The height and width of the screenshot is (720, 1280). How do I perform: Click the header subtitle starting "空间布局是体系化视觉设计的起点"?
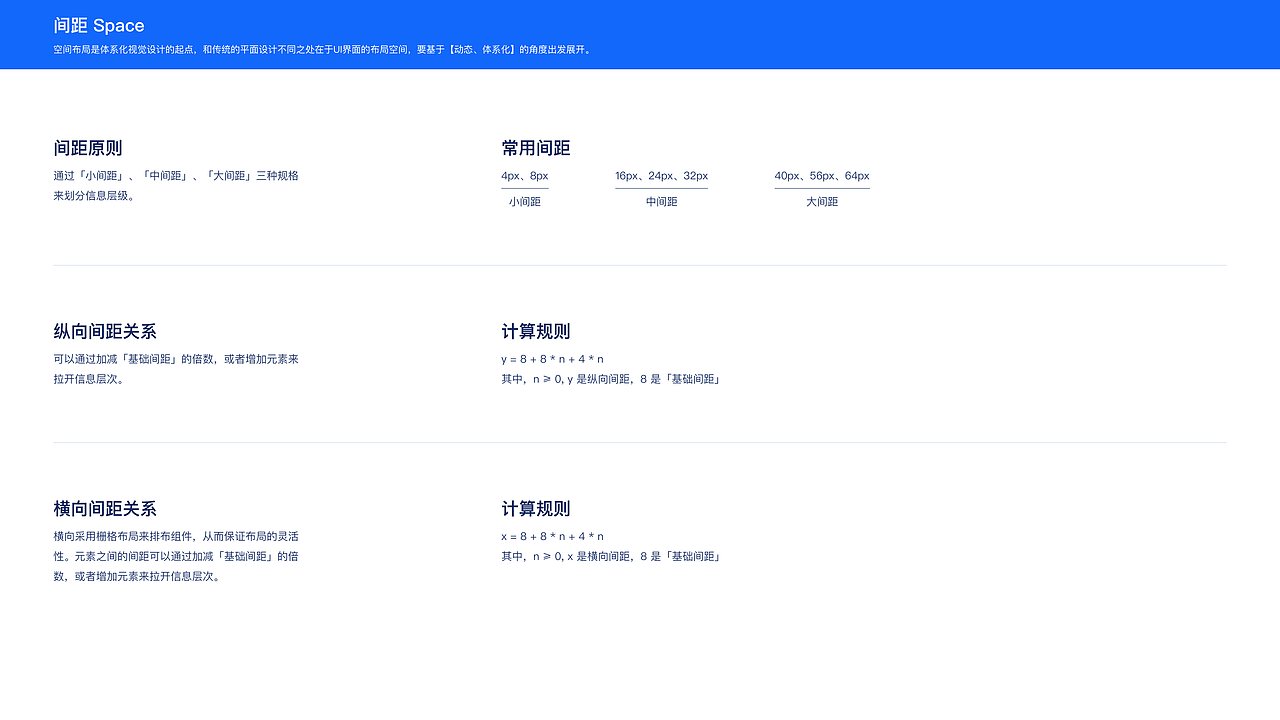coord(324,49)
